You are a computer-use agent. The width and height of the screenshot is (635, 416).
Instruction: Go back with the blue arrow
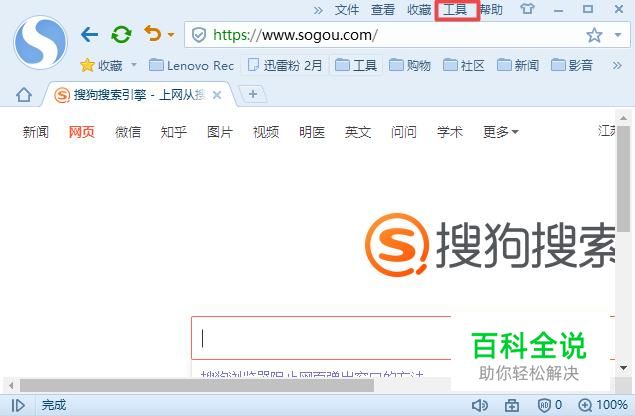click(89, 34)
